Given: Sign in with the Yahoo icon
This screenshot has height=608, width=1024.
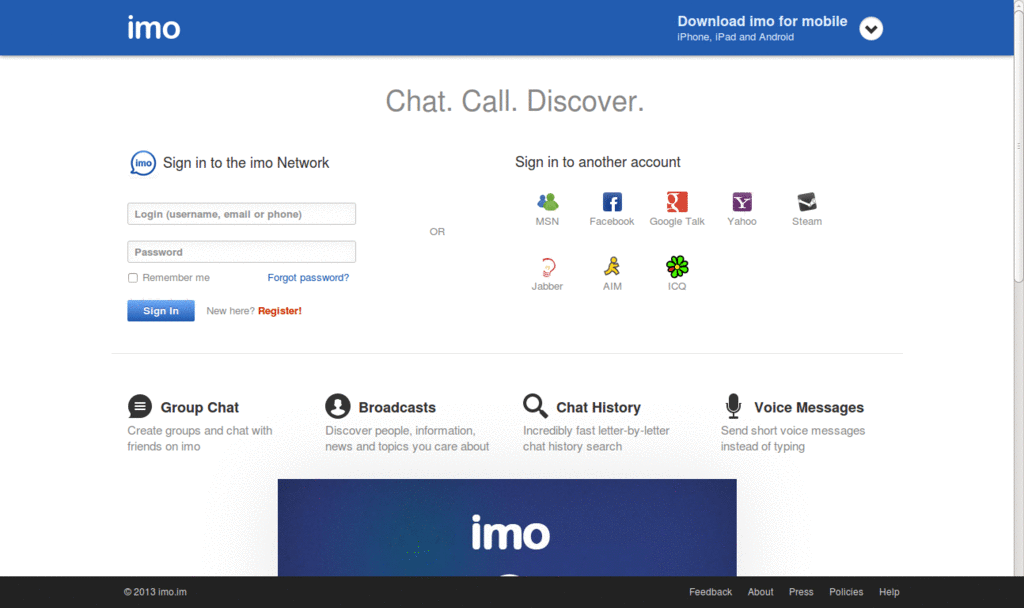Looking at the screenshot, I should 742,202.
